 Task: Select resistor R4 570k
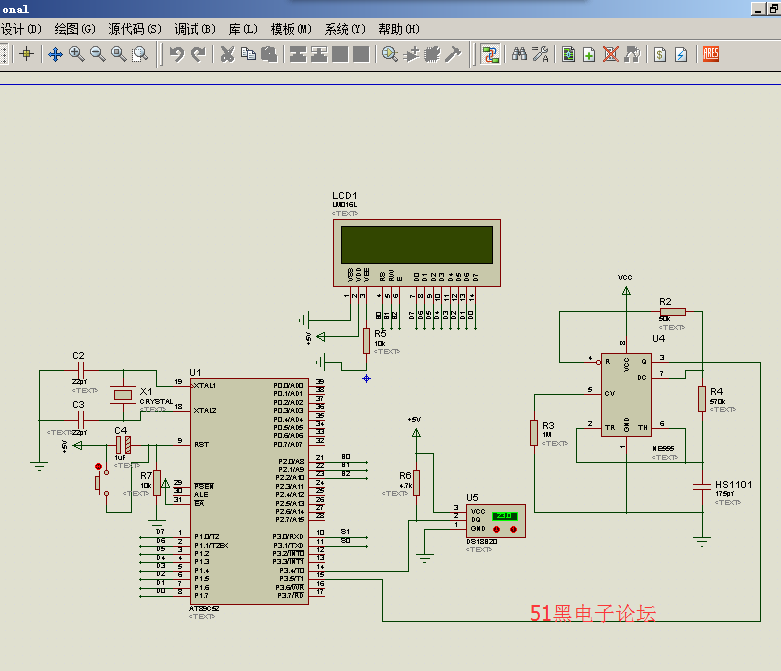[x=702, y=399]
